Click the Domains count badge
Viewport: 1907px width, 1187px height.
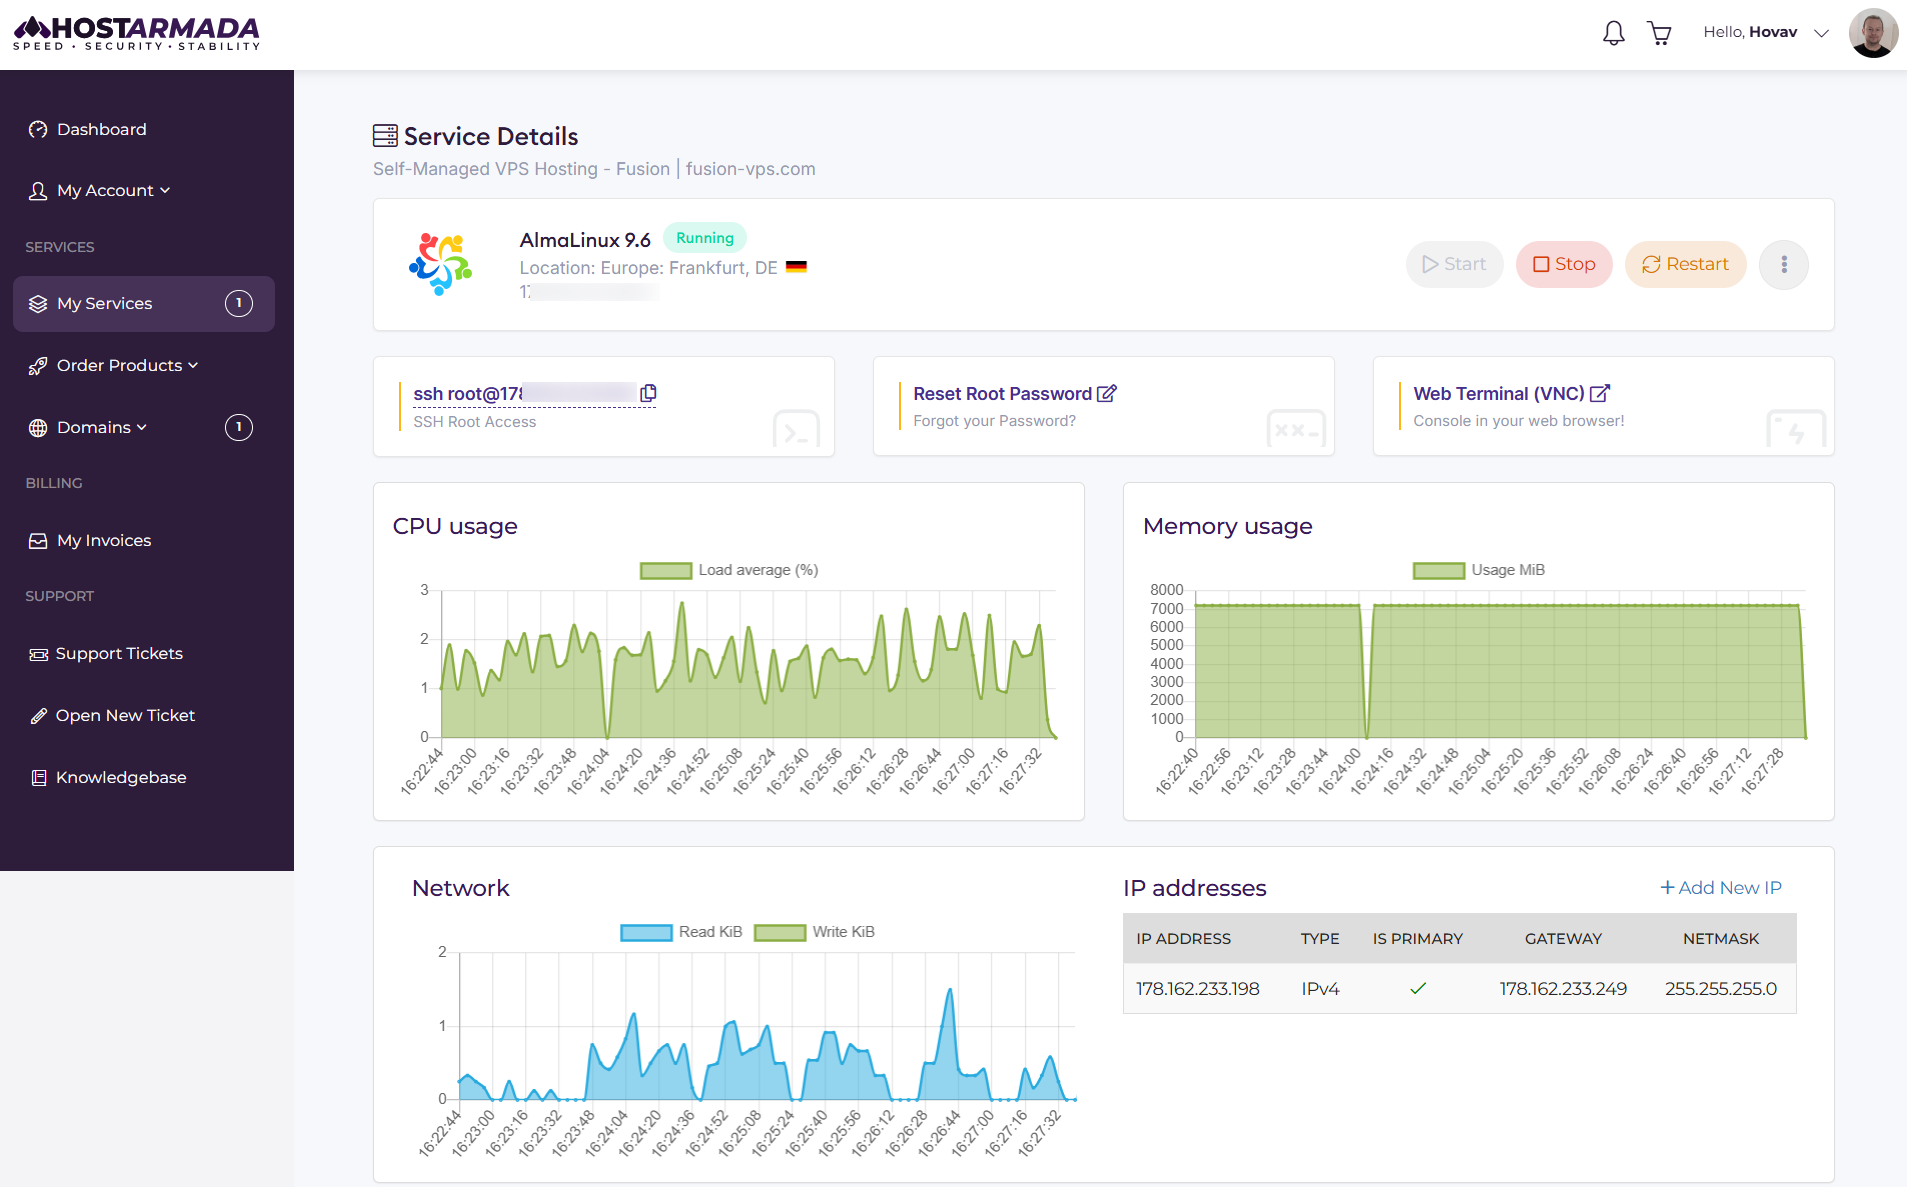coord(239,427)
